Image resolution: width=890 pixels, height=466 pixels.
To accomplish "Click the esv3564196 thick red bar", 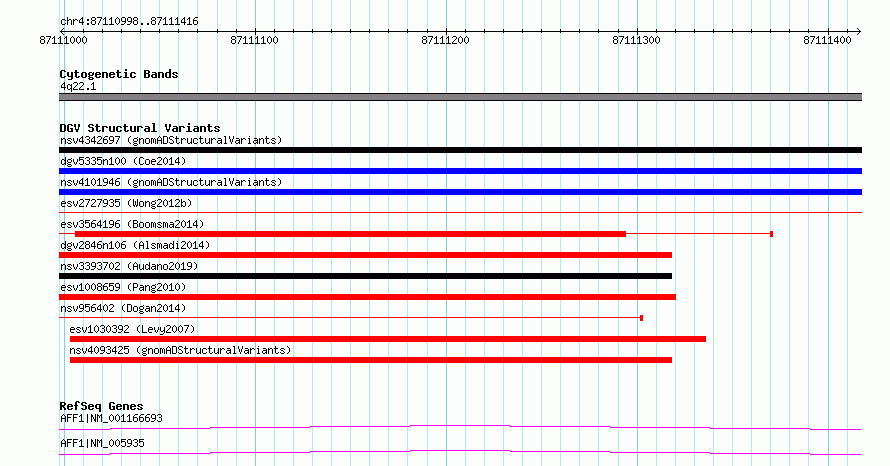I will coord(350,234).
